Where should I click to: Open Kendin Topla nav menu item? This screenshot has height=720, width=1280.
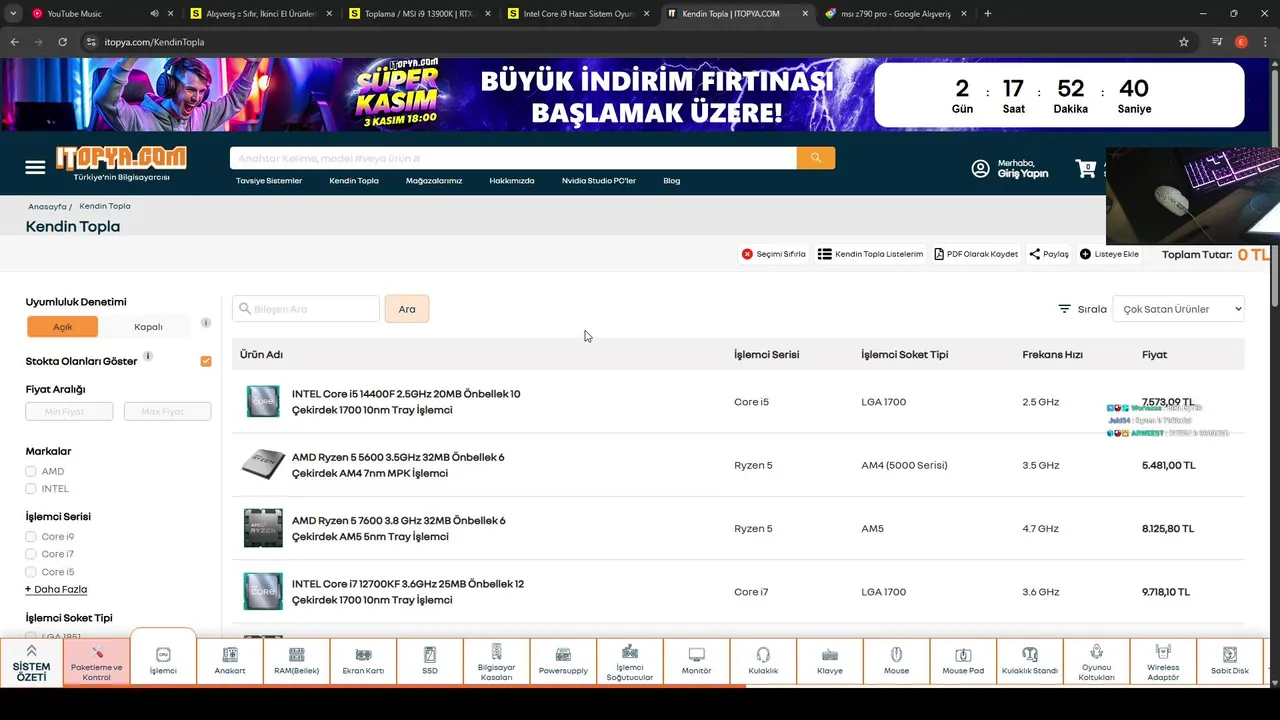(x=354, y=181)
